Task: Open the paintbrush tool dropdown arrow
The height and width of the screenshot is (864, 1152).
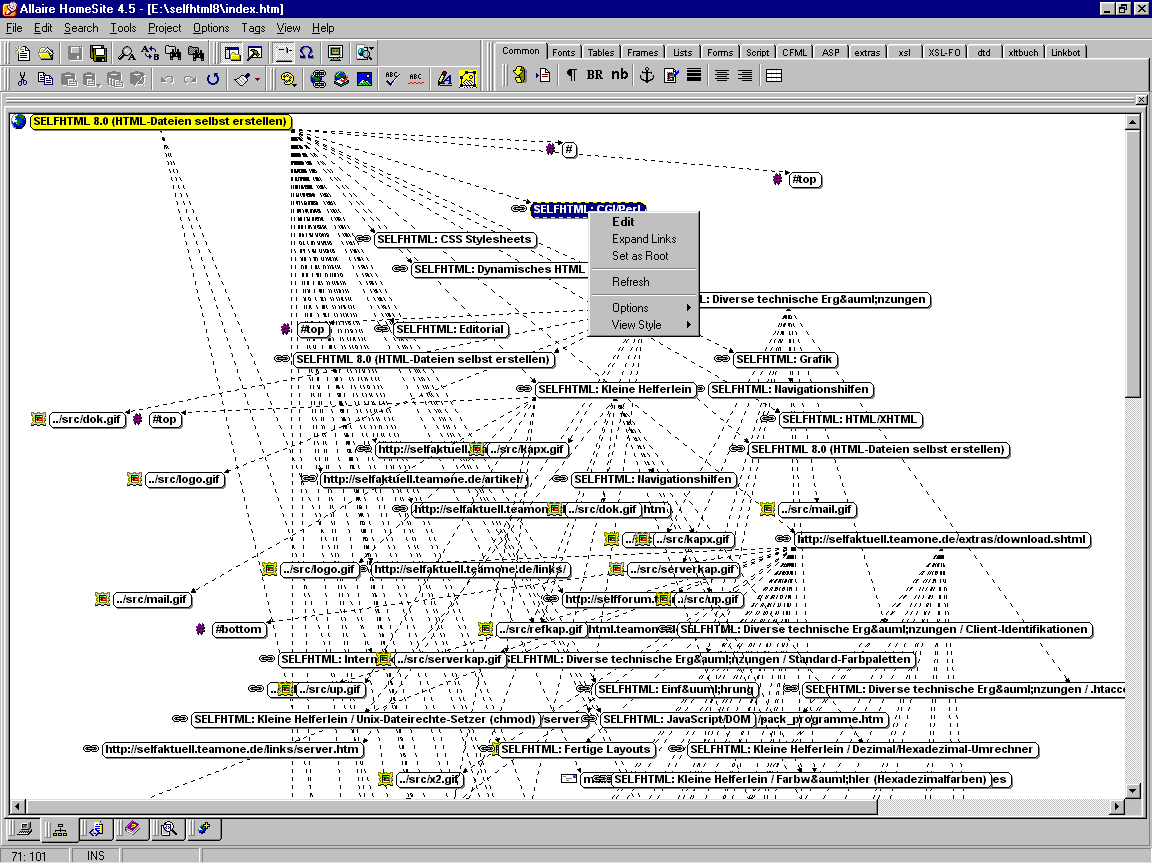Action: click(257, 78)
